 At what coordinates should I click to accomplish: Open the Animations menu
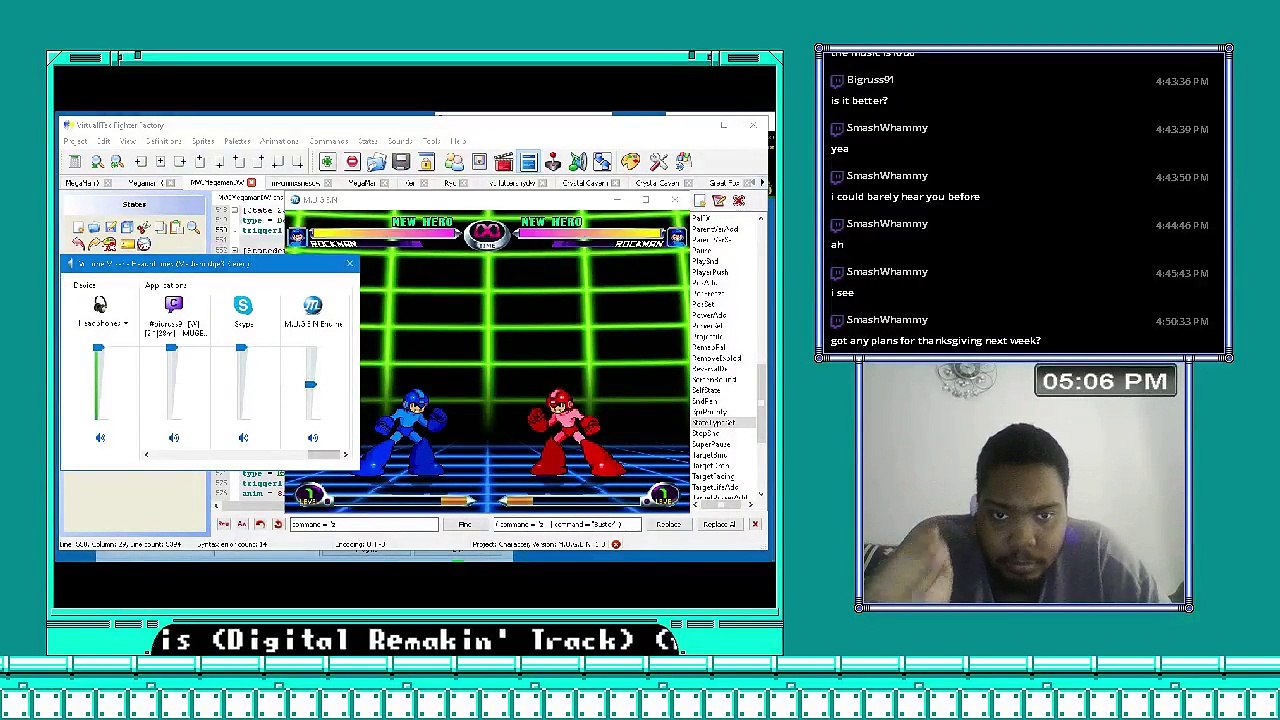click(279, 141)
